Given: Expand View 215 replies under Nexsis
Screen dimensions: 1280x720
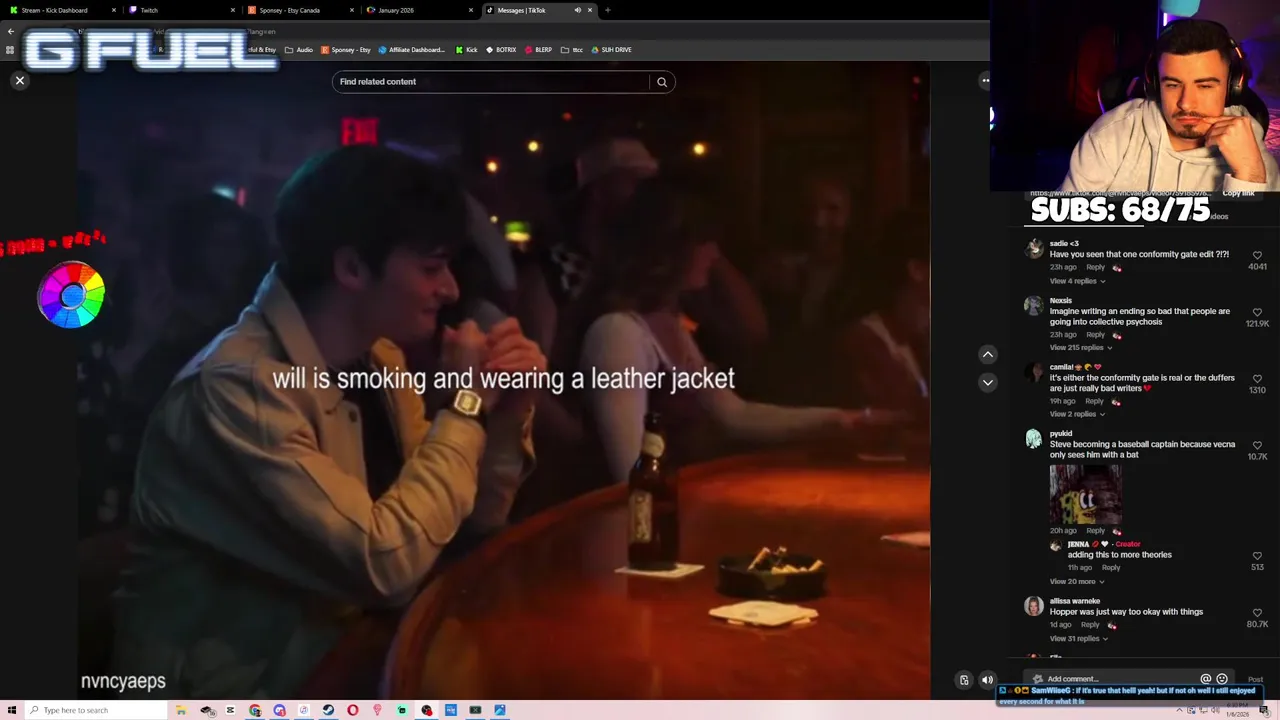Looking at the screenshot, I should pyautogui.click(x=1081, y=347).
